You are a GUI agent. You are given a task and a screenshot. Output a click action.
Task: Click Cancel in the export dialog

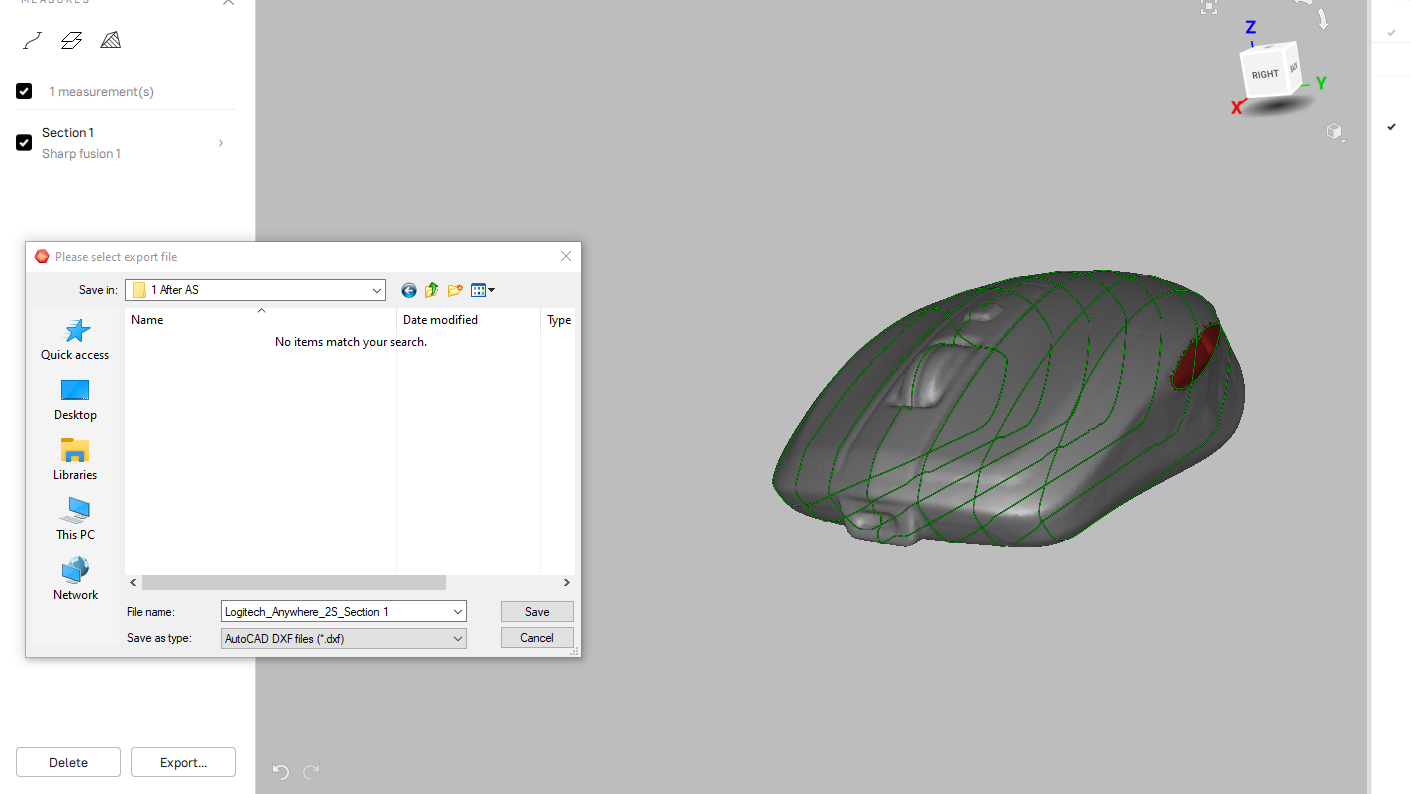537,638
